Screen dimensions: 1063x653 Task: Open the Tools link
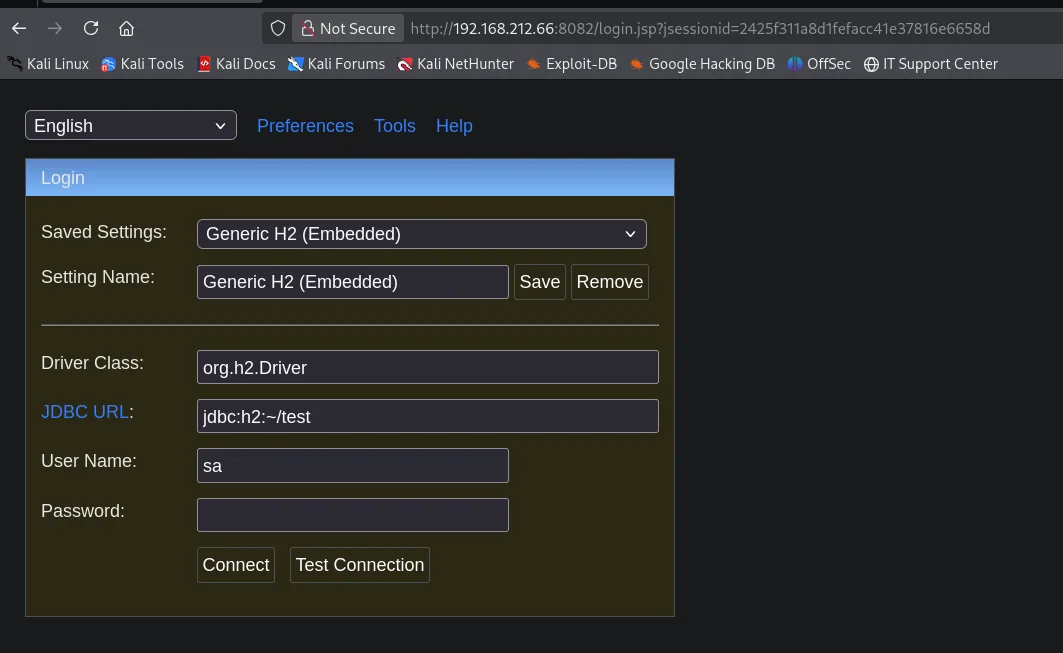pyautogui.click(x=395, y=126)
